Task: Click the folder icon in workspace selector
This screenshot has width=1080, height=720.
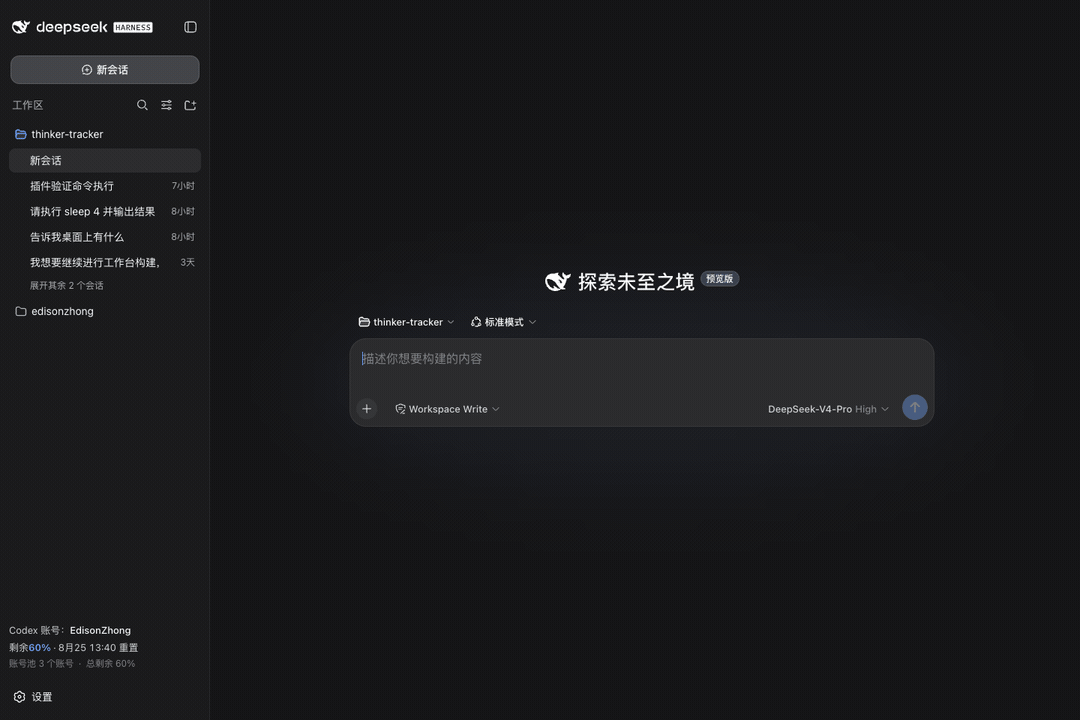Action: pyautogui.click(x=364, y=322)
